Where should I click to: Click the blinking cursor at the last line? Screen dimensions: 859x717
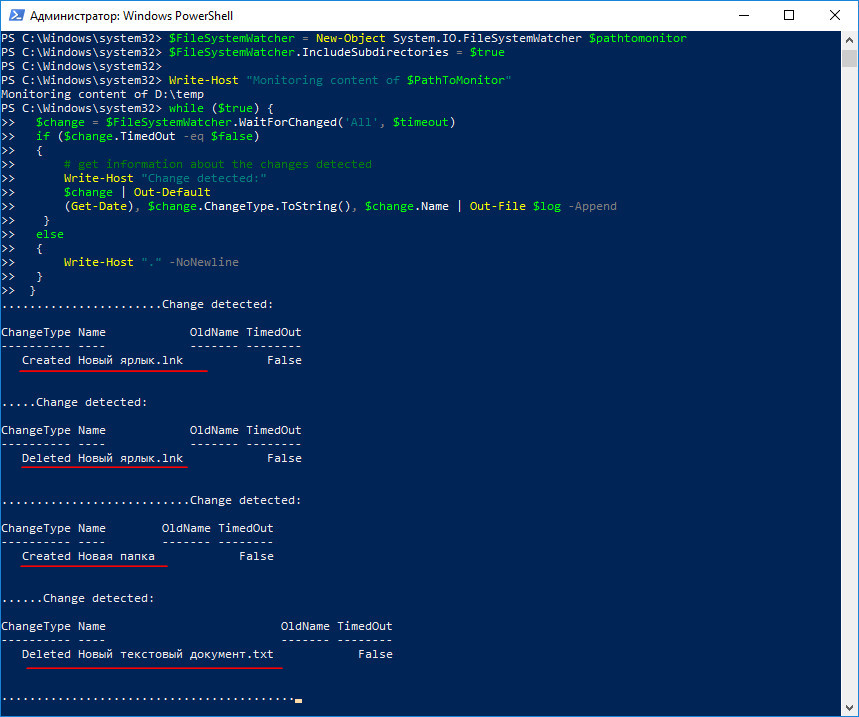click(299, 701)
